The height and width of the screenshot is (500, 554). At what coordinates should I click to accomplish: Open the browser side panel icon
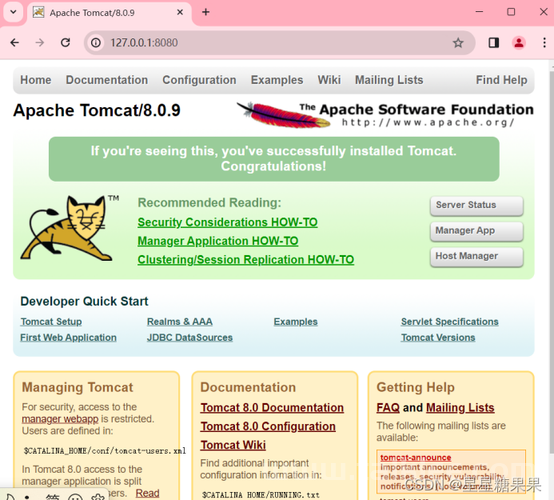494,43
